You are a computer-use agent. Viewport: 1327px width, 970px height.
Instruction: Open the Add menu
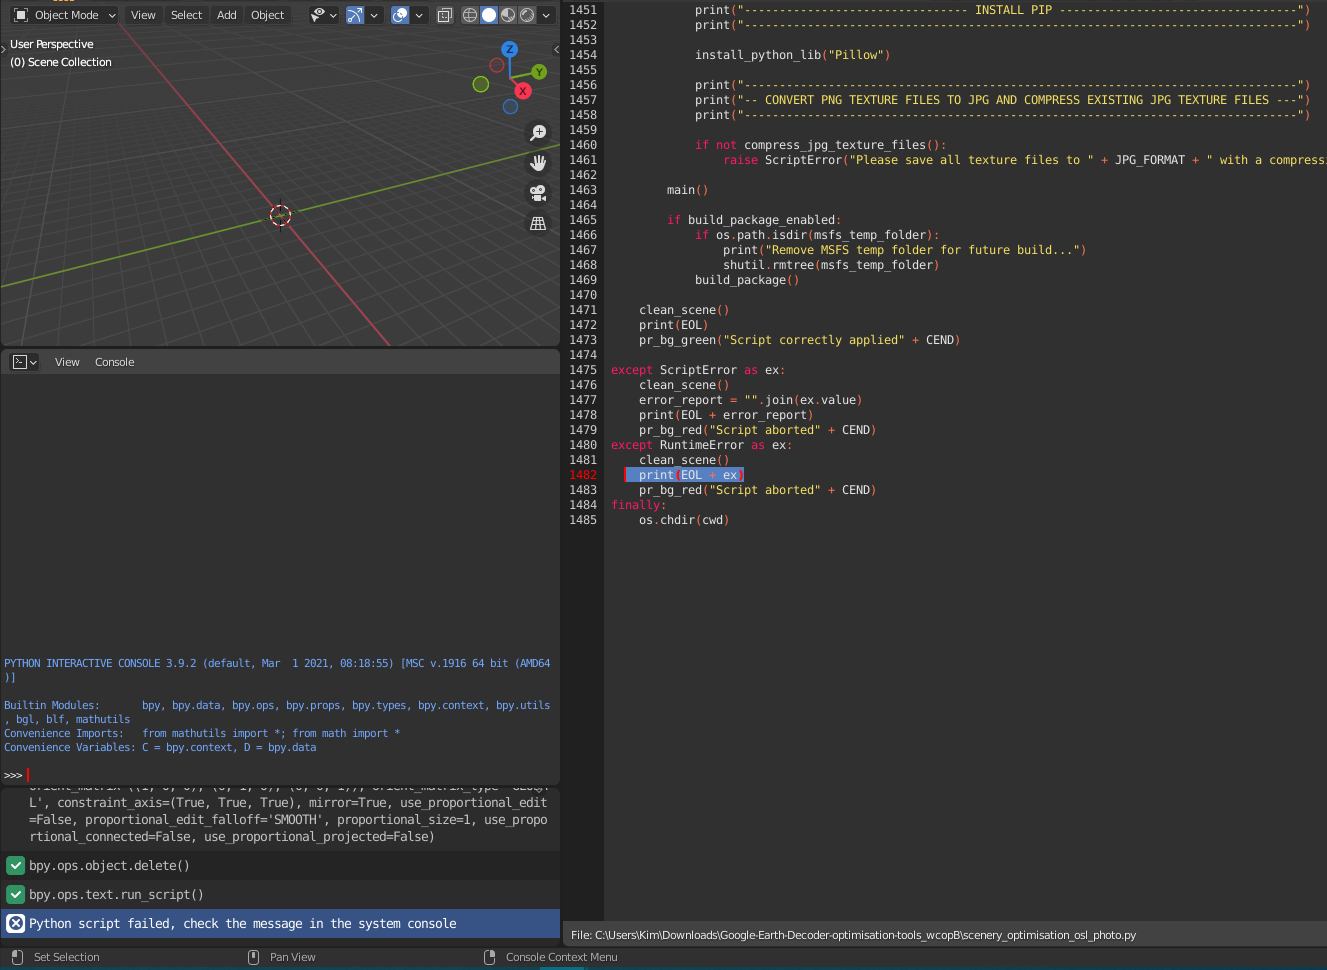pyautogui.click(x=227, y=15)
